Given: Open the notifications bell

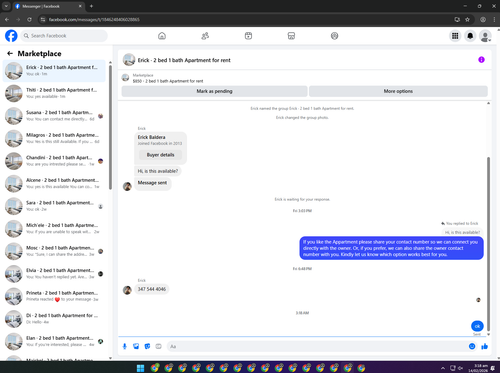Looking at the screenshot, I should pos(470,36).
